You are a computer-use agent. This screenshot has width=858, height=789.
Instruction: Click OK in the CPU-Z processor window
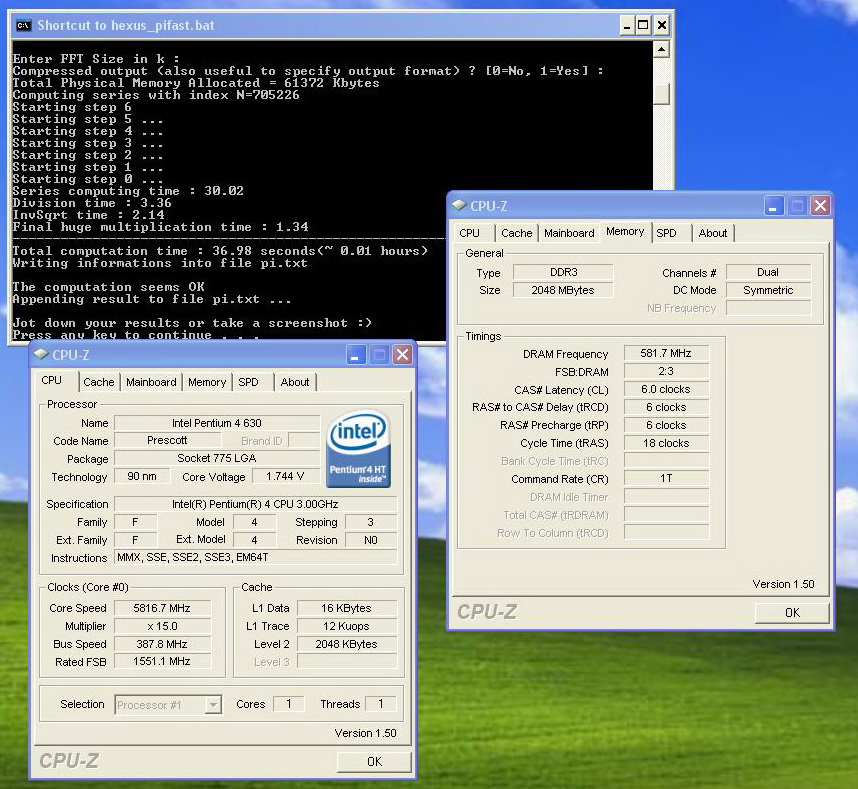tap(374, 761)
